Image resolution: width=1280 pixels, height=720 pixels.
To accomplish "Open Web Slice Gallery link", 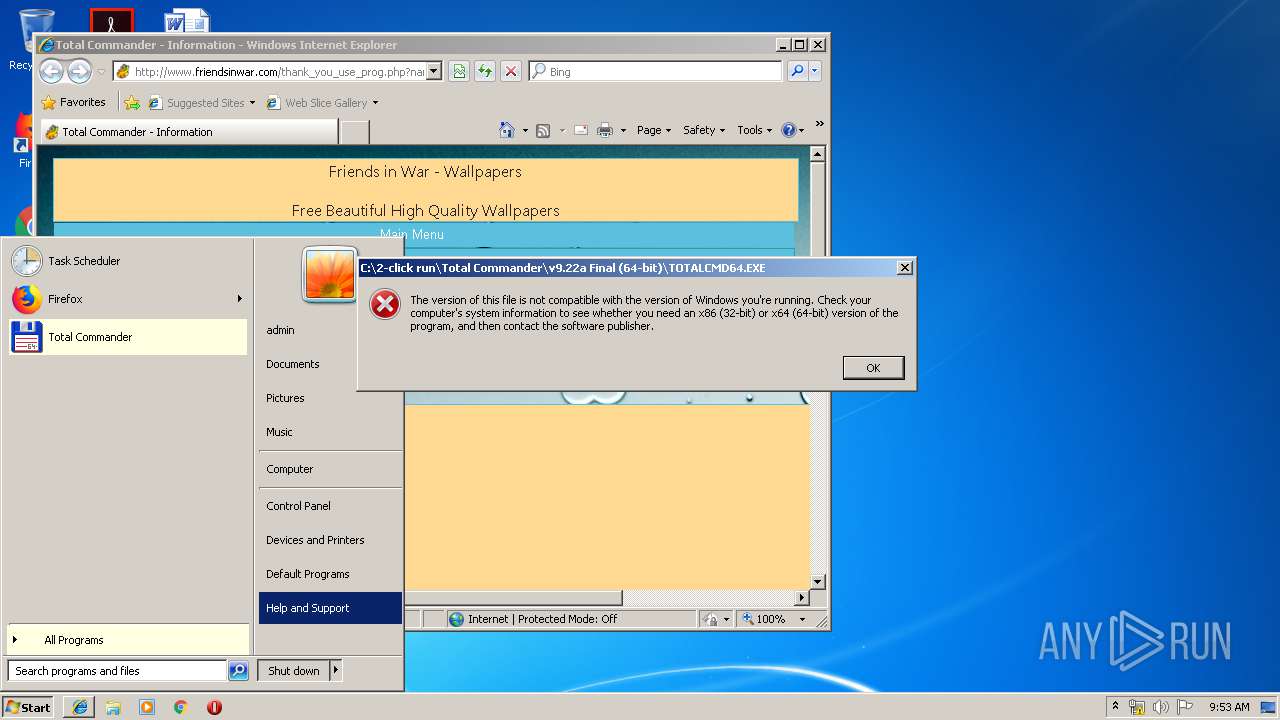I will pyautogui.click(x=318, y=102).
